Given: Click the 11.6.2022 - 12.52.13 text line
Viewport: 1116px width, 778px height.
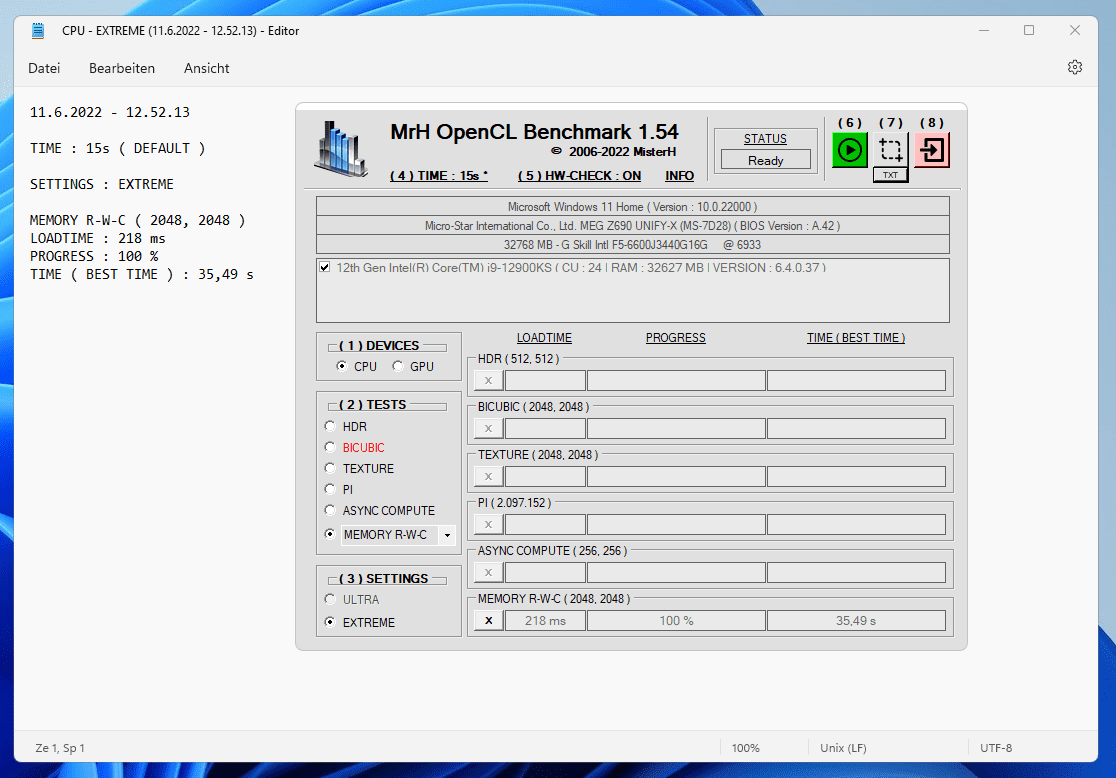Looking at the screenshot, I should coord(110,112).
